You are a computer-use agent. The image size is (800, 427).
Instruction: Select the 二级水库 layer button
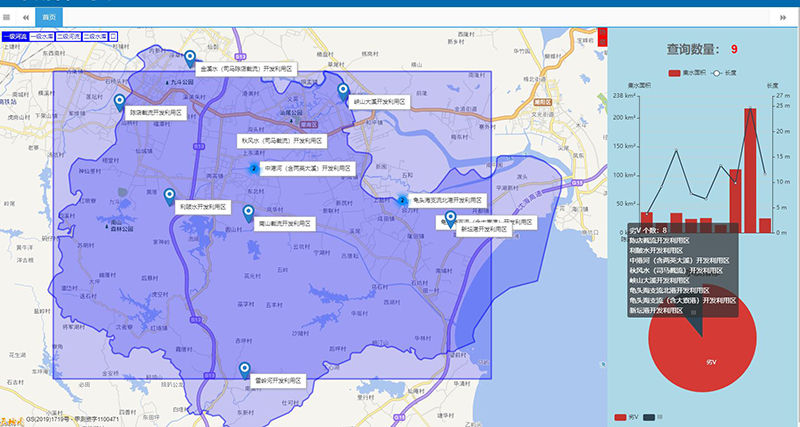click(95, 36)
